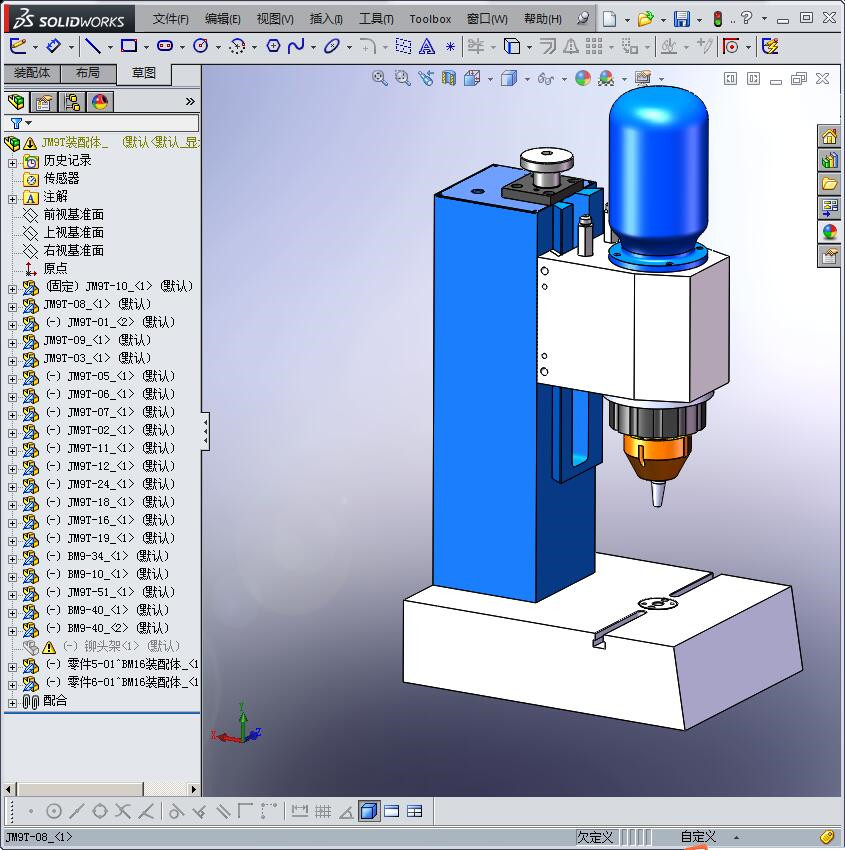Expand the 注解 tree node
Screen dimensions: 845x850
12,199
